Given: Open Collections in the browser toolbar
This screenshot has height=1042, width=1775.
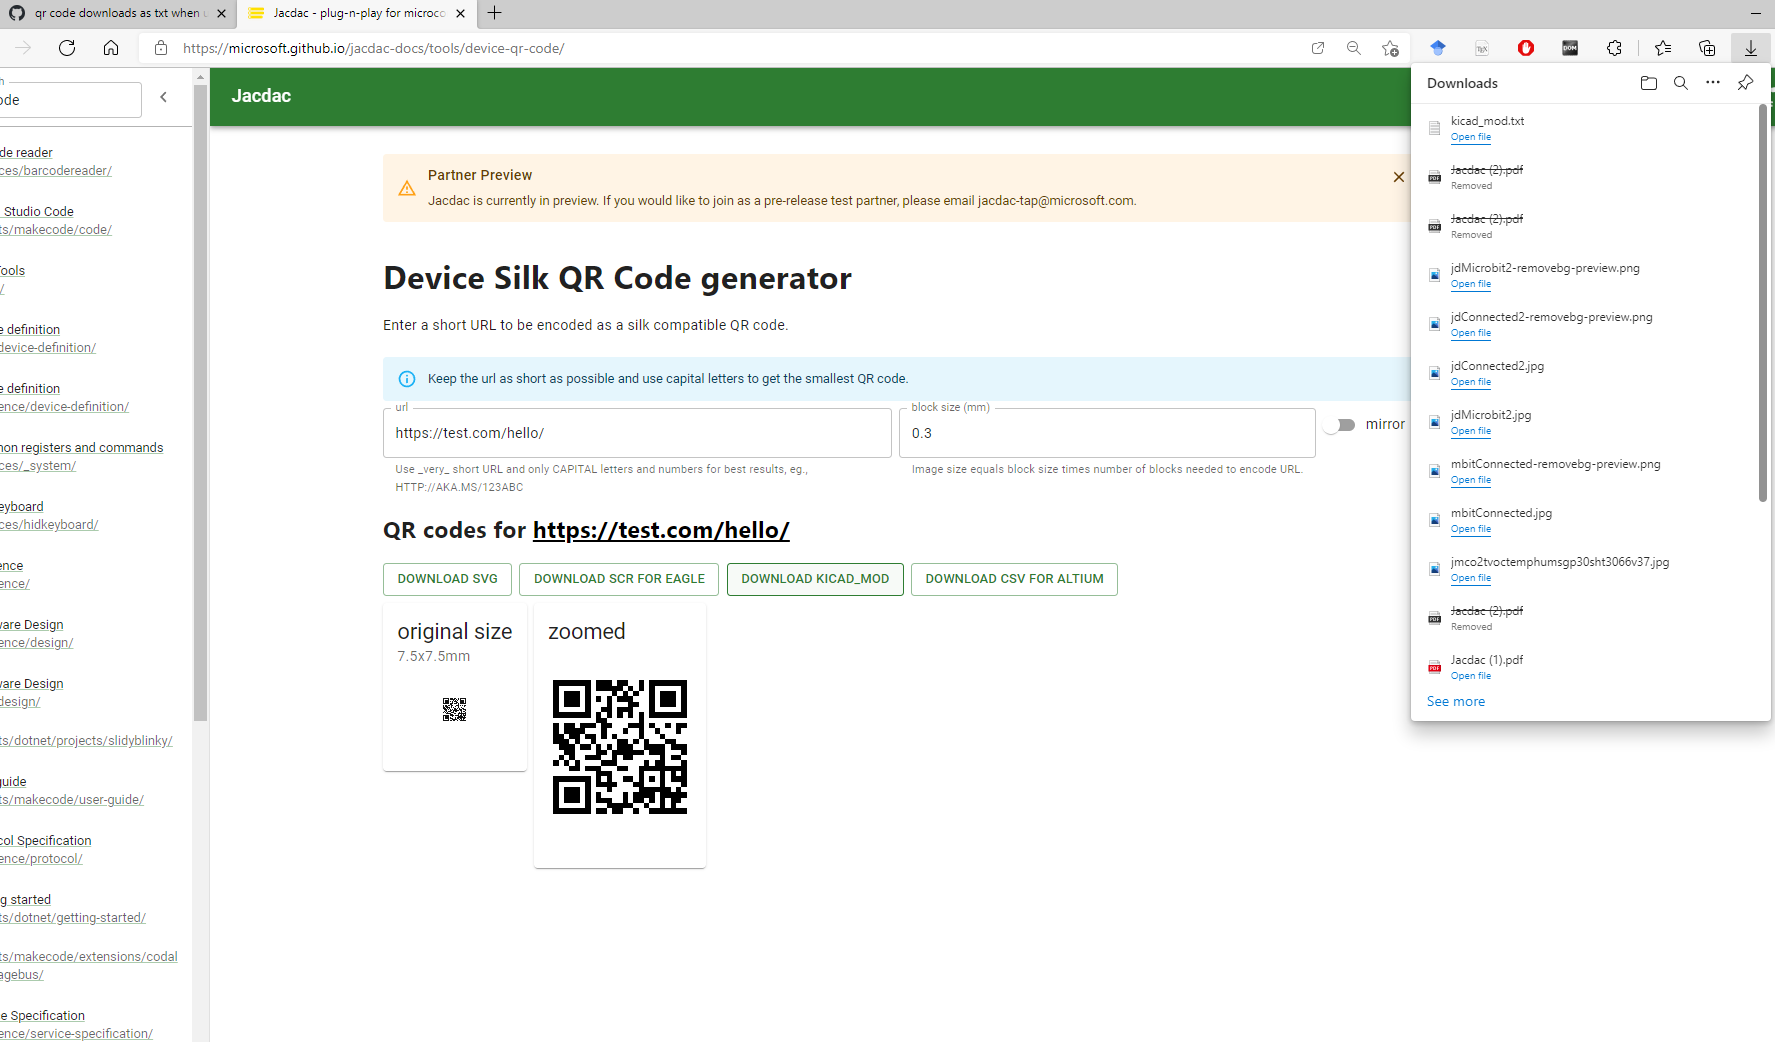Looking at the screenshot, I should (1707, 47).
